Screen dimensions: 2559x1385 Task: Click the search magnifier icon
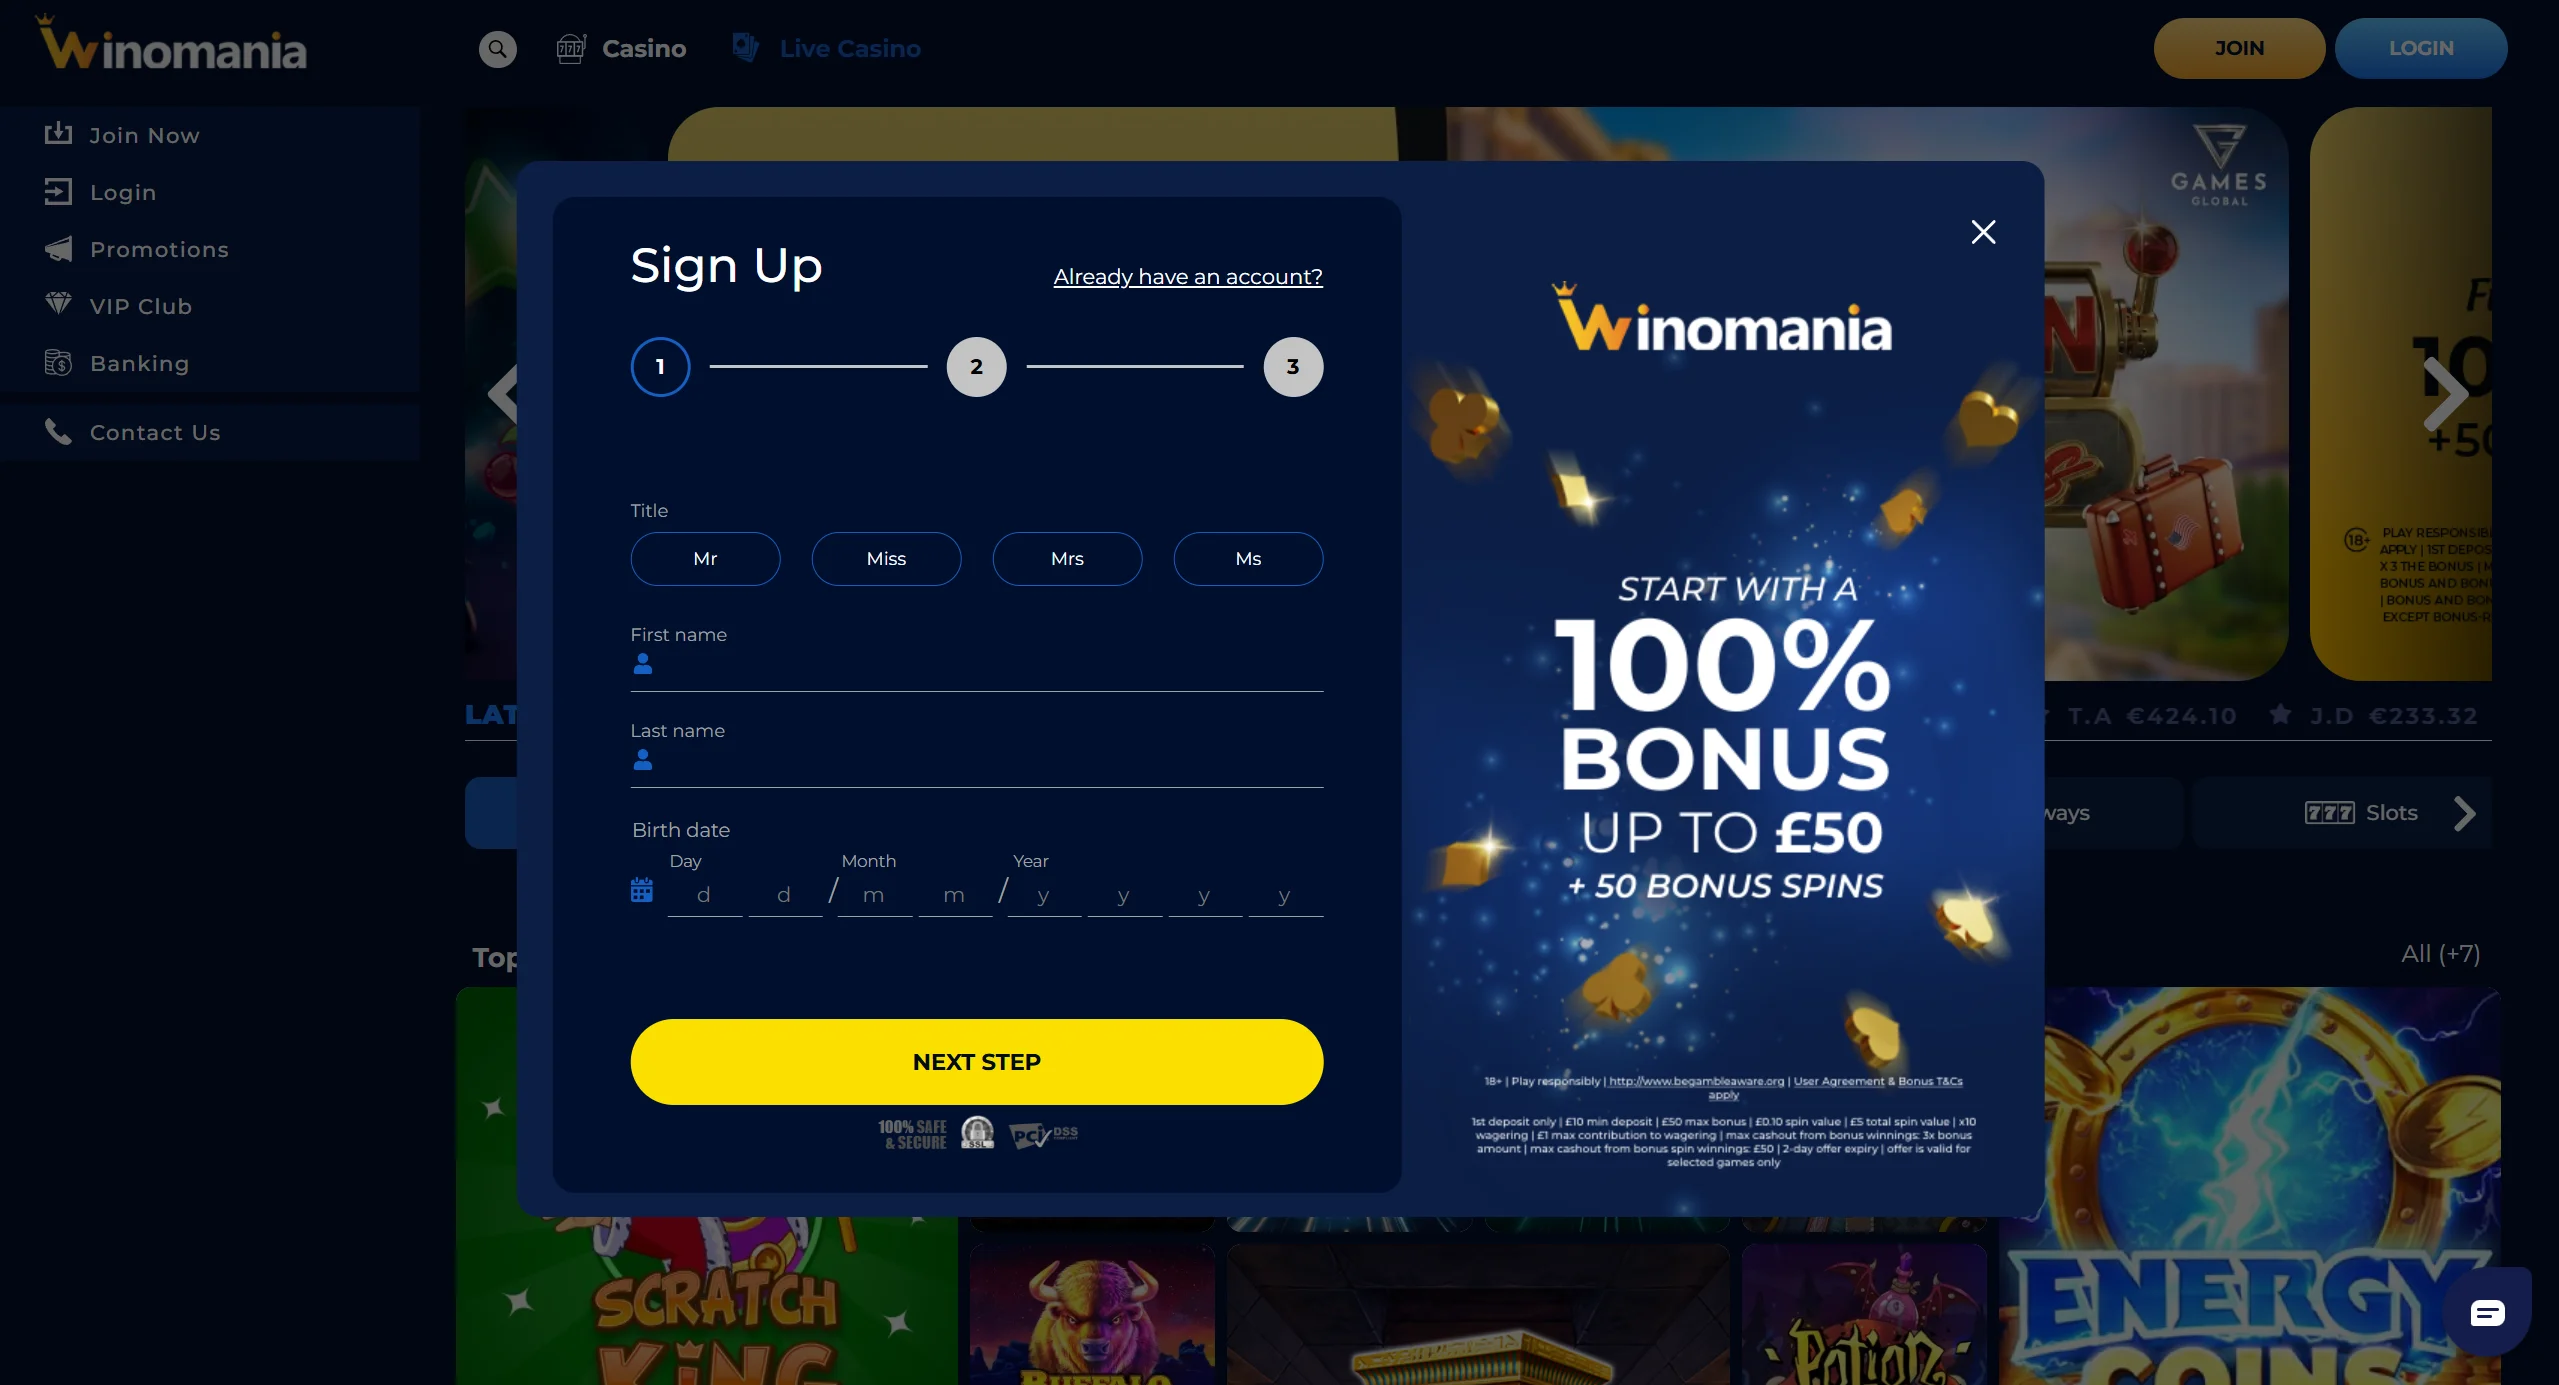point(497,49)
